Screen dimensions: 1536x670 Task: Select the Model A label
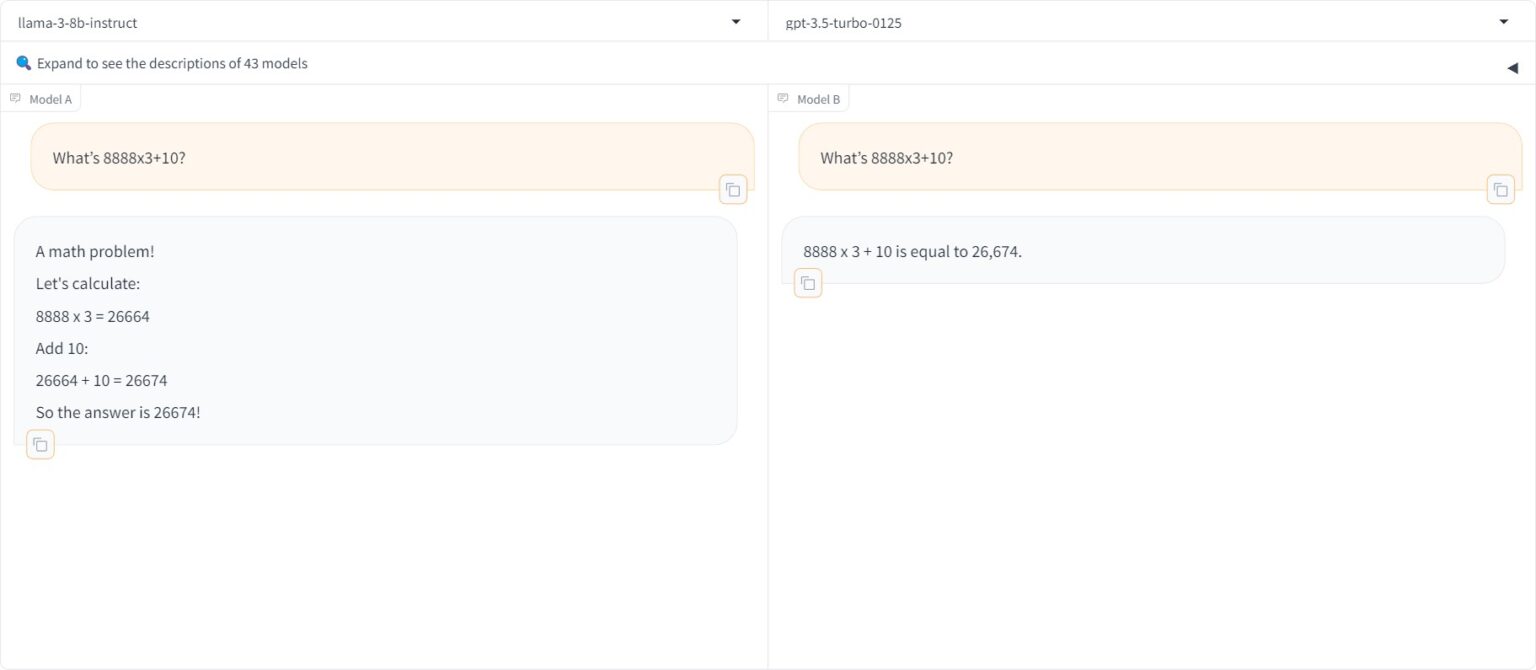50,99
